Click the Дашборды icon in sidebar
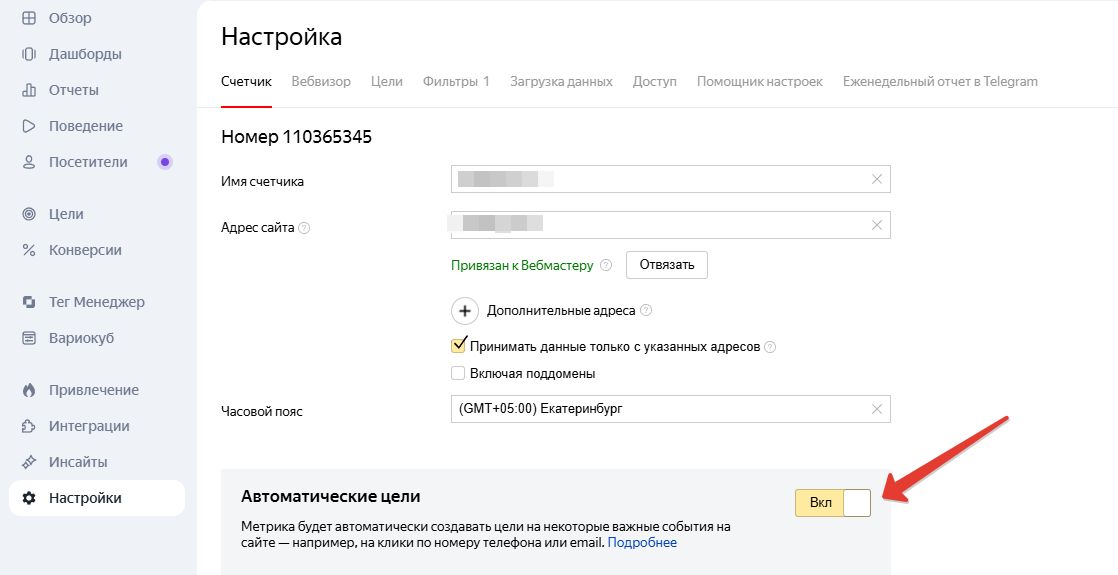The height and width of the screenshot is (575, 1118). (29, 54)
